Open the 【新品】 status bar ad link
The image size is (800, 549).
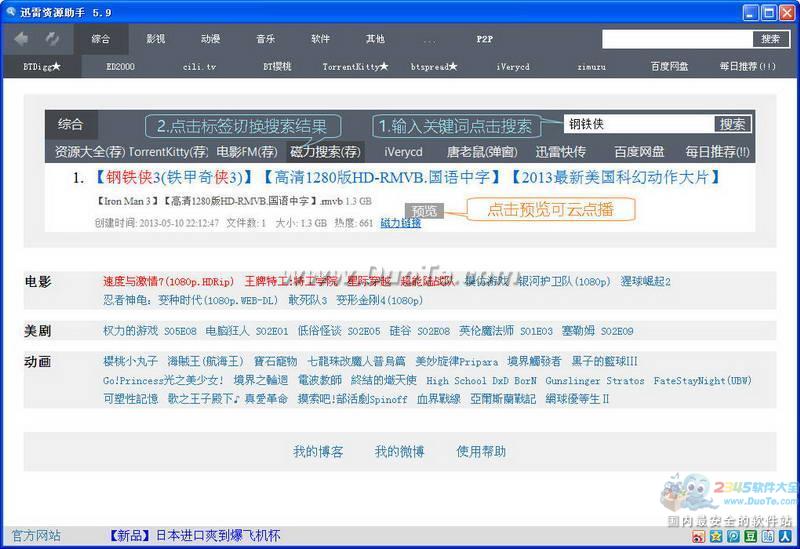tap(194, 535)
